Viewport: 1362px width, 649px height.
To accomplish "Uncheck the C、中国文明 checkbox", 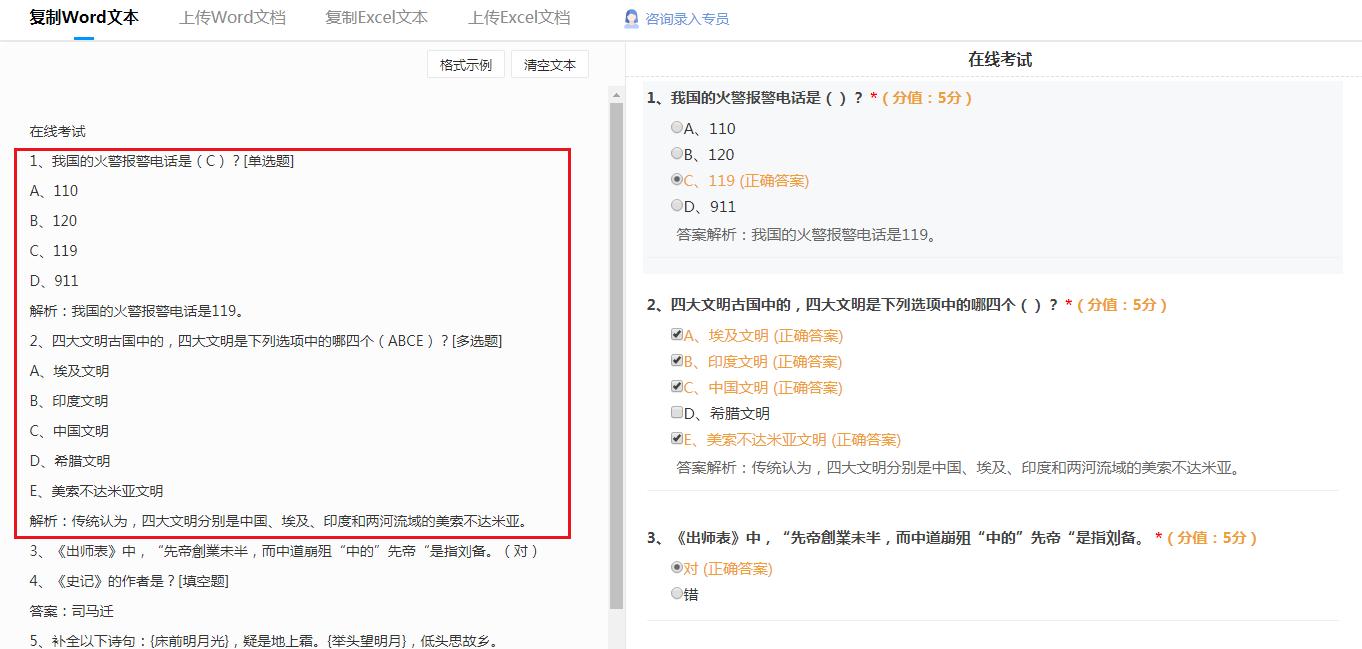I will pyautogui.click(x=675, y=386).
